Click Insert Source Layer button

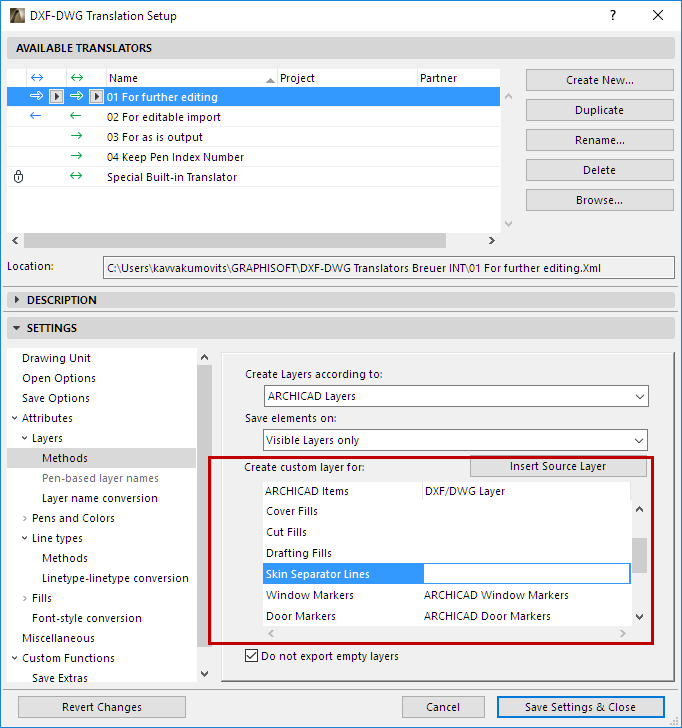(558, 466)
